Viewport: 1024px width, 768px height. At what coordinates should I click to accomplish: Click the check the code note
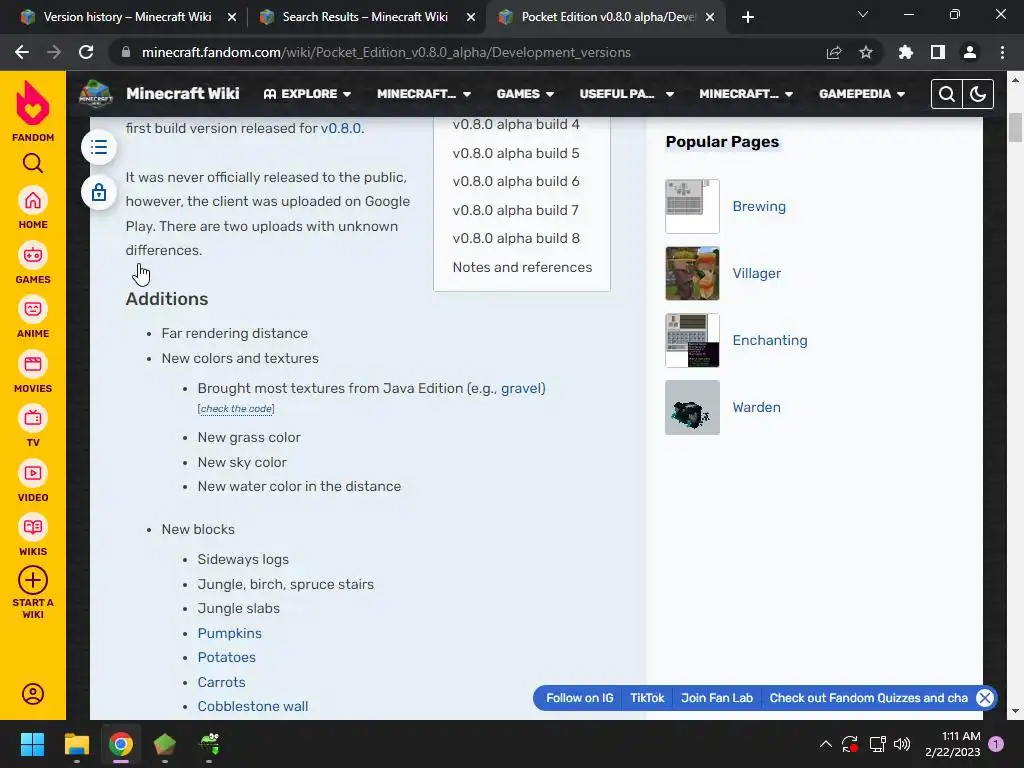pos(236,409)
